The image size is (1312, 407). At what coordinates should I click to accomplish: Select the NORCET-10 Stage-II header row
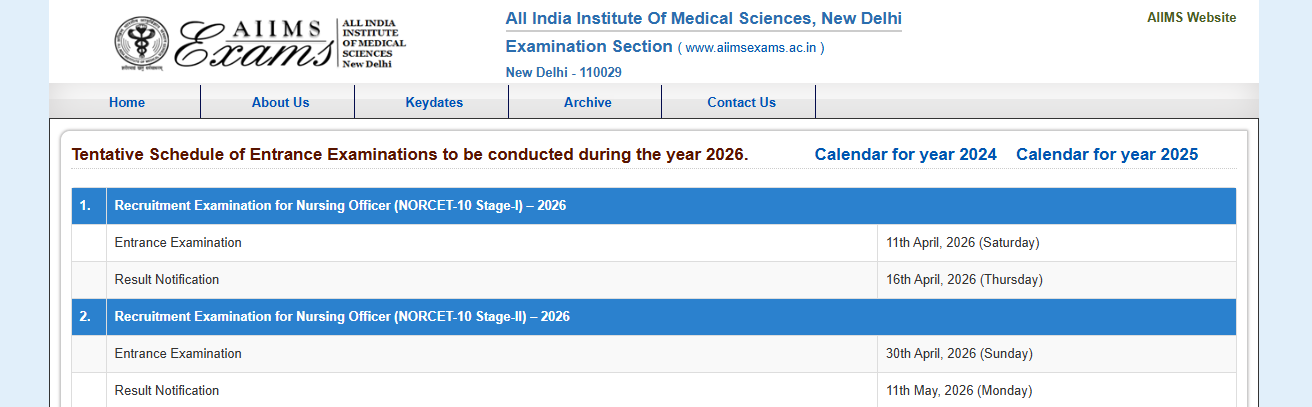click(342, 317)
